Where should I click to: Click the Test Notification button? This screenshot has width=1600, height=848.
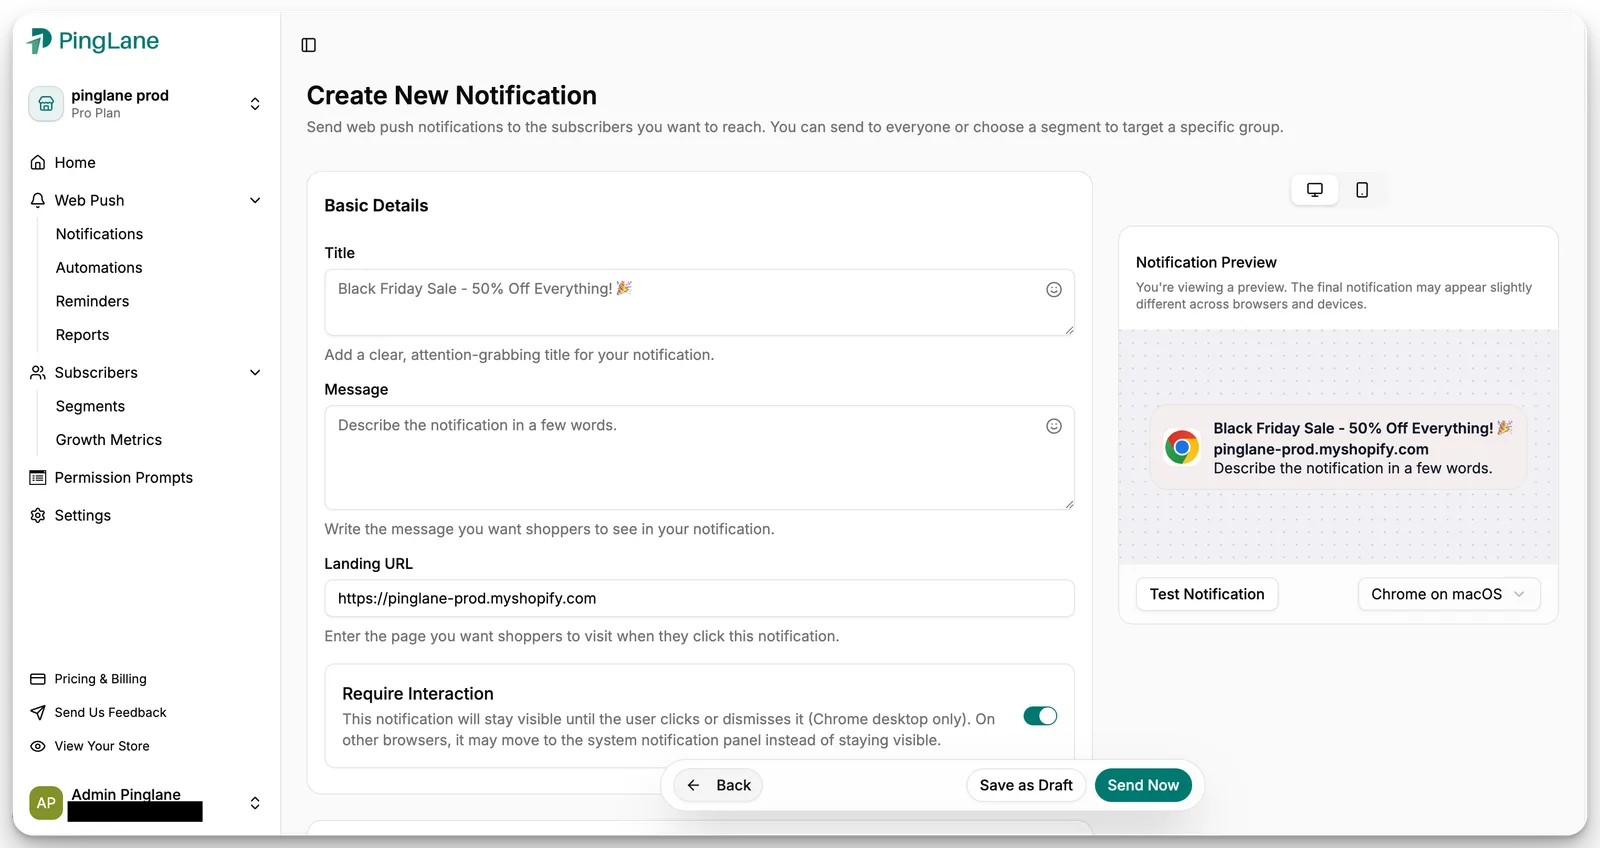click(x=1207, y=594)
